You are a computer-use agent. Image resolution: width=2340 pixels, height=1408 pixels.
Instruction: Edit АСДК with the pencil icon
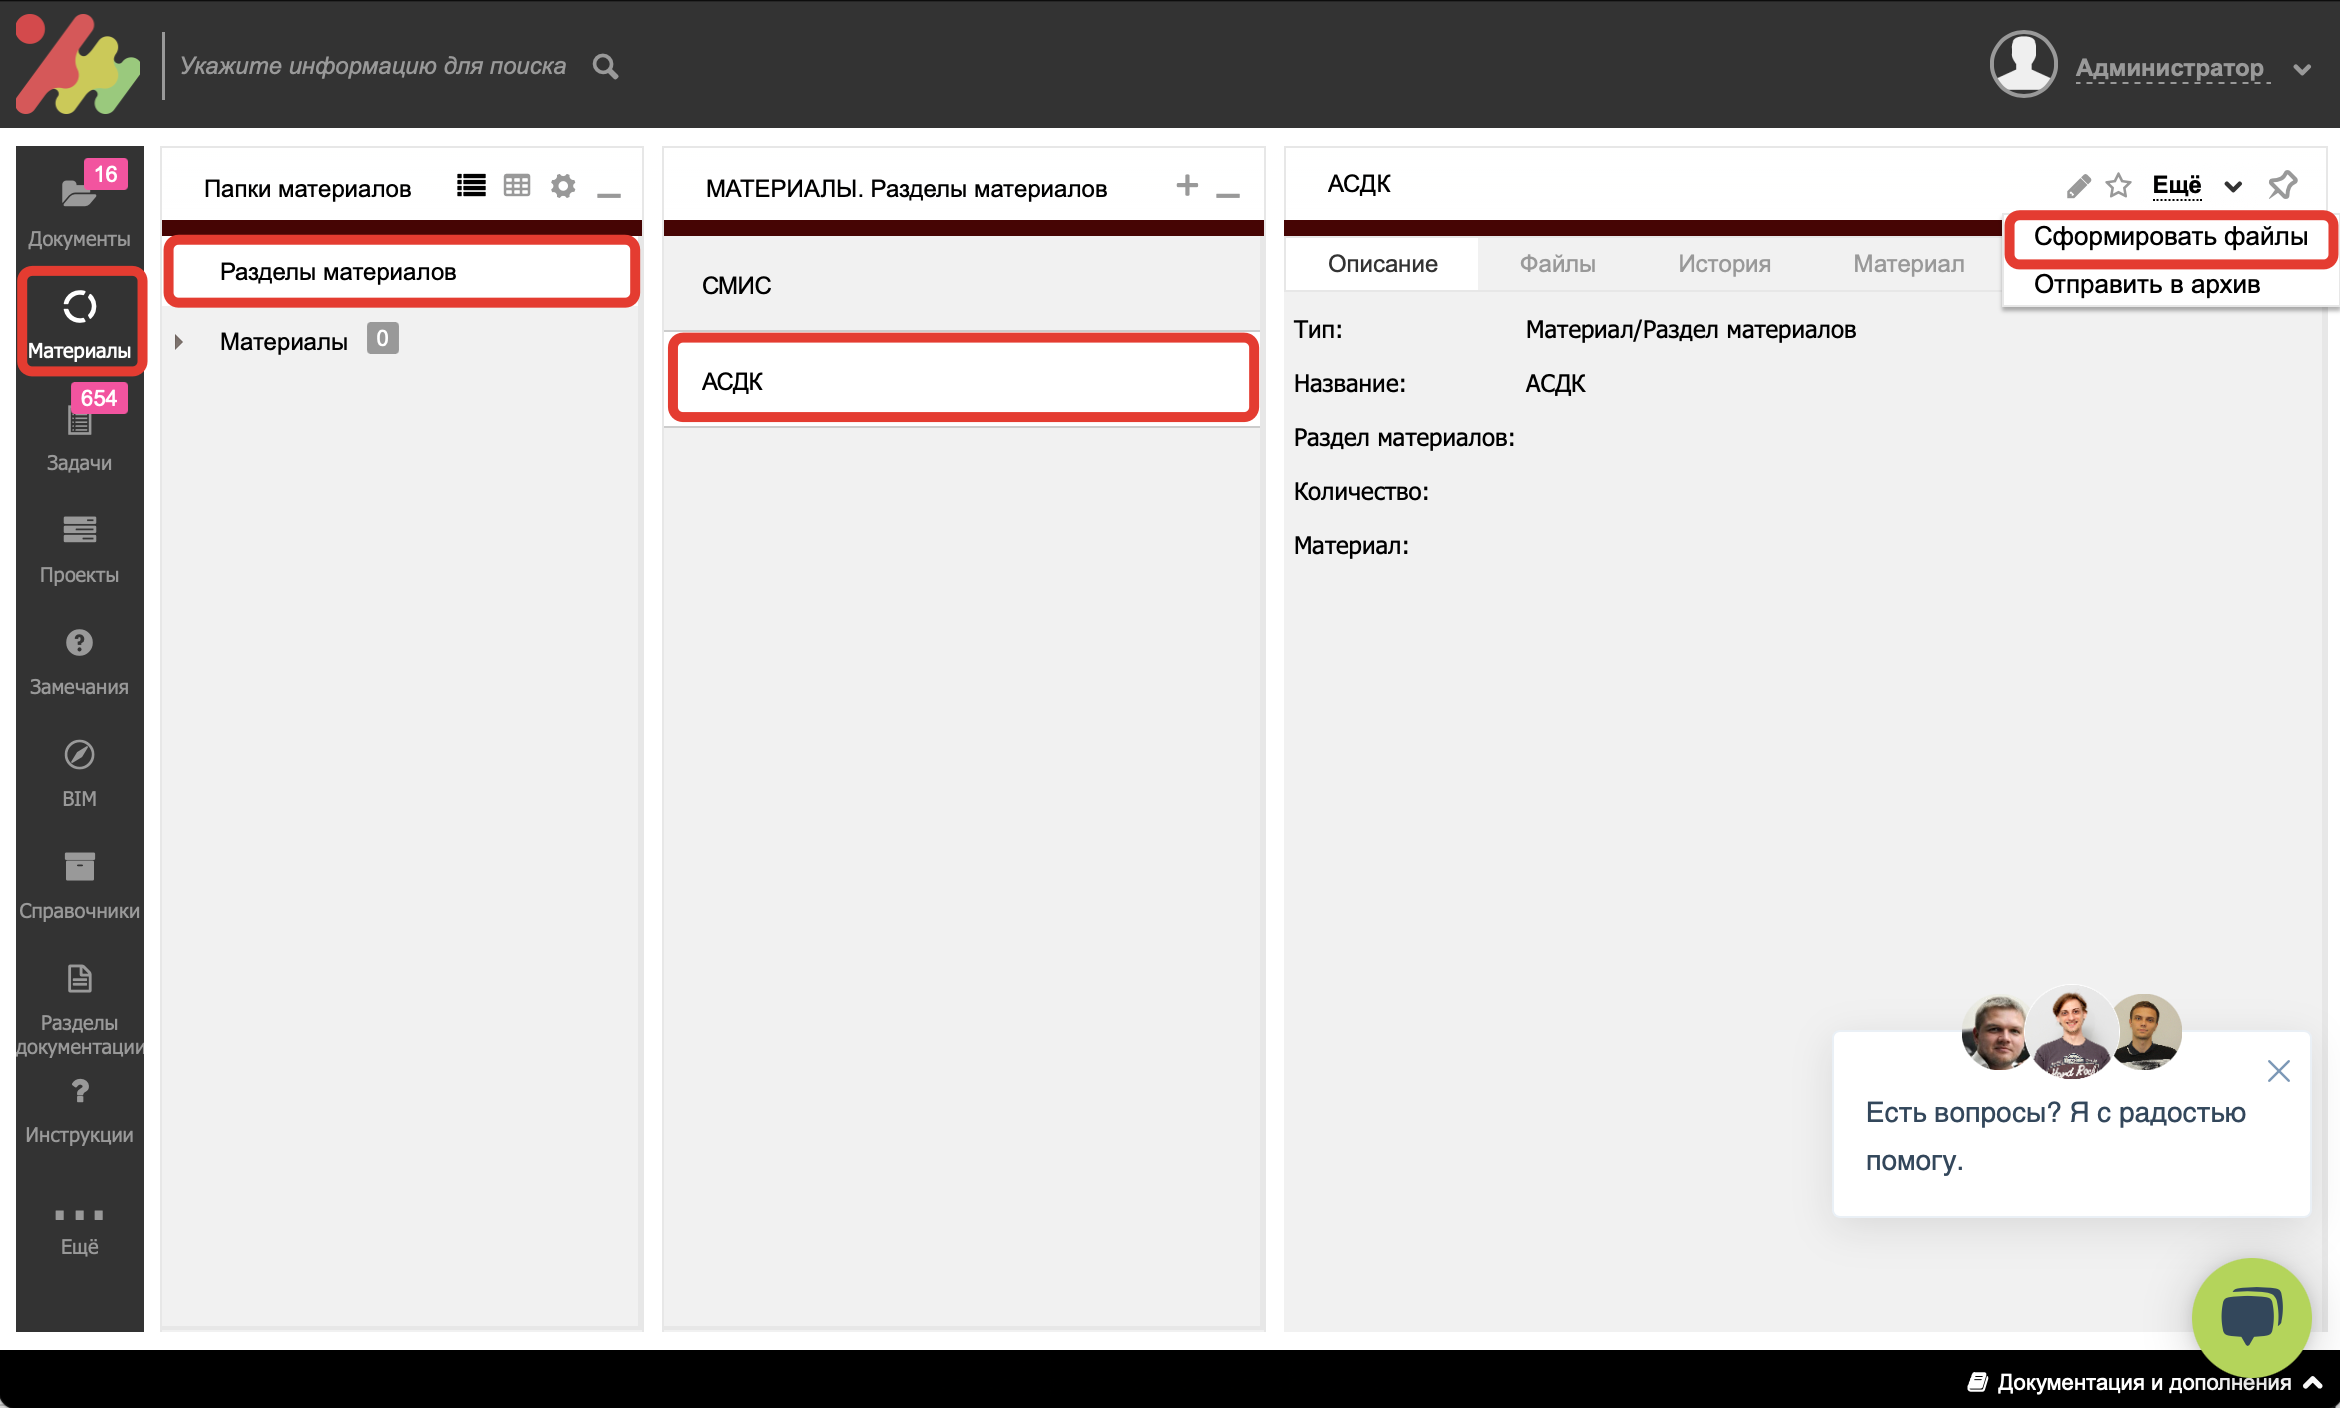(x=2078, y=186)
